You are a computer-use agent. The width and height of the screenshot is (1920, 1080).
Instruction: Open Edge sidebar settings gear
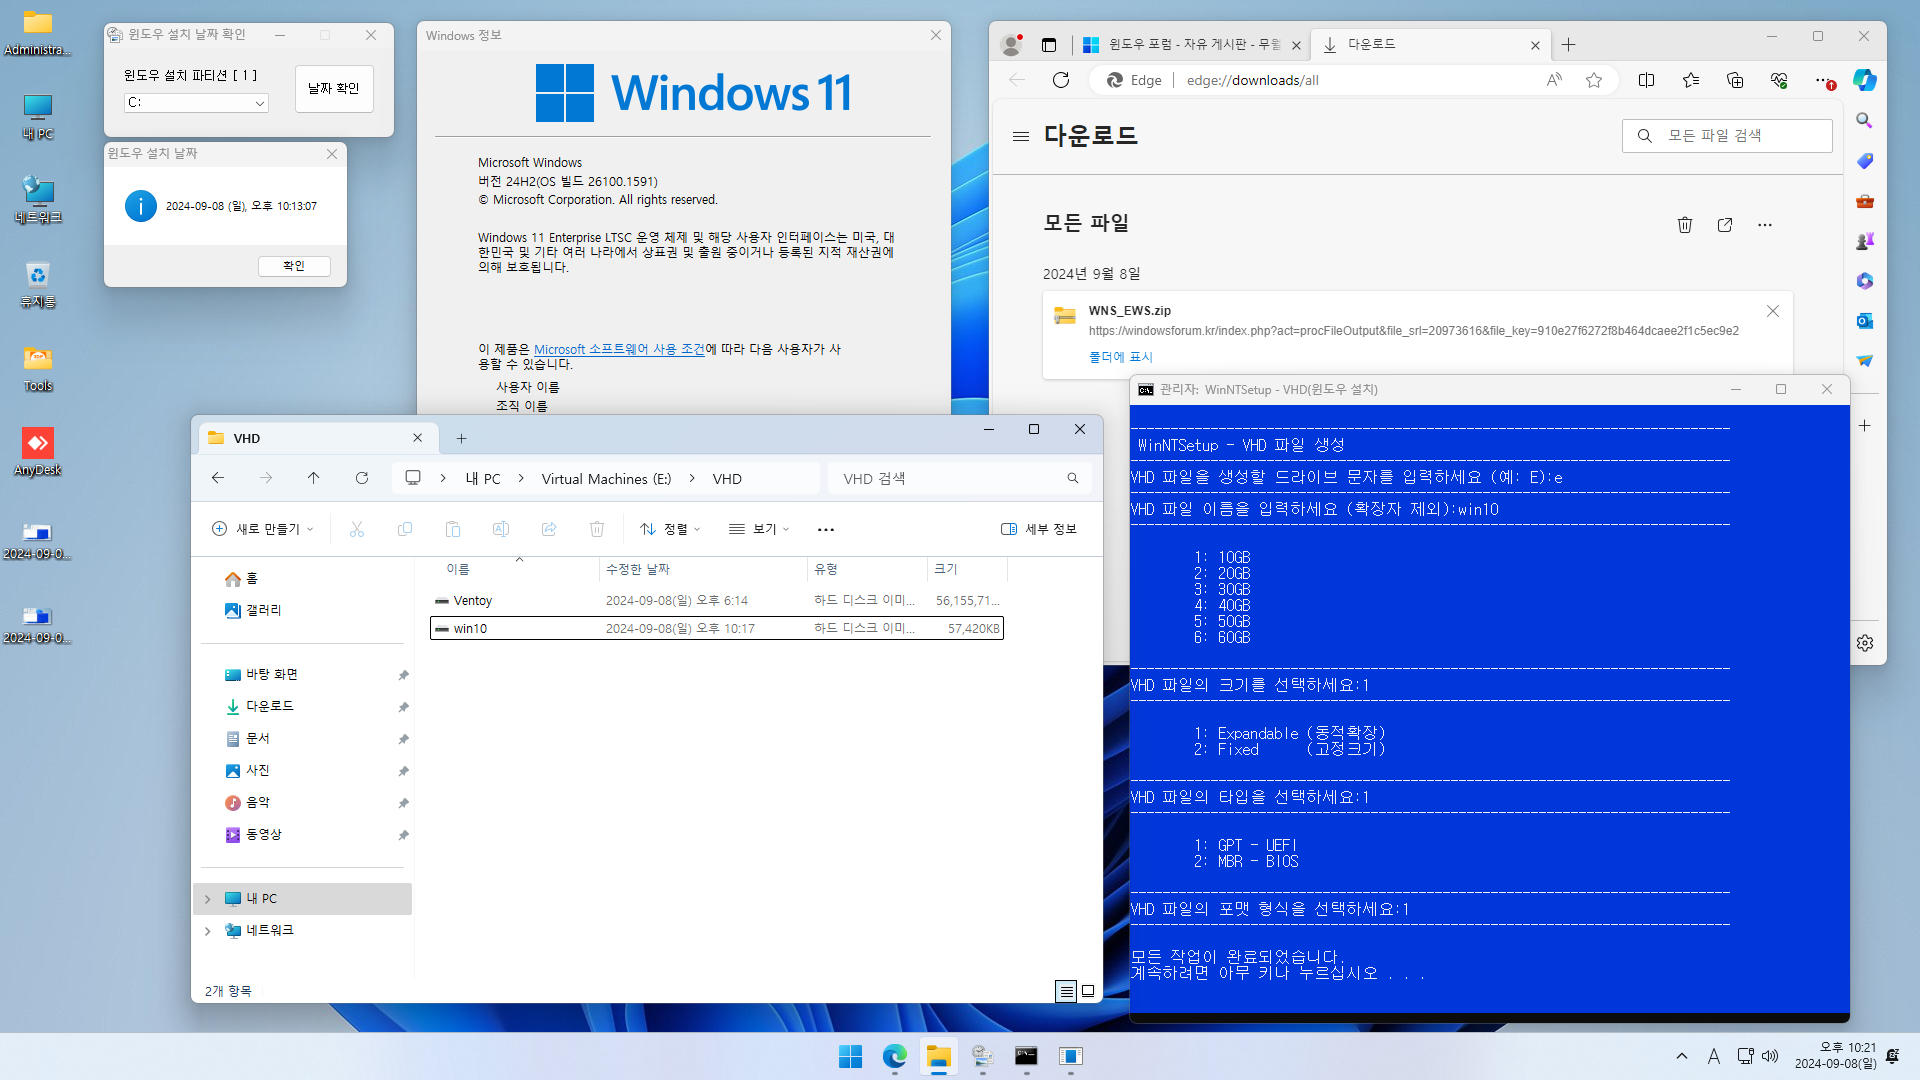point(1864,643)
